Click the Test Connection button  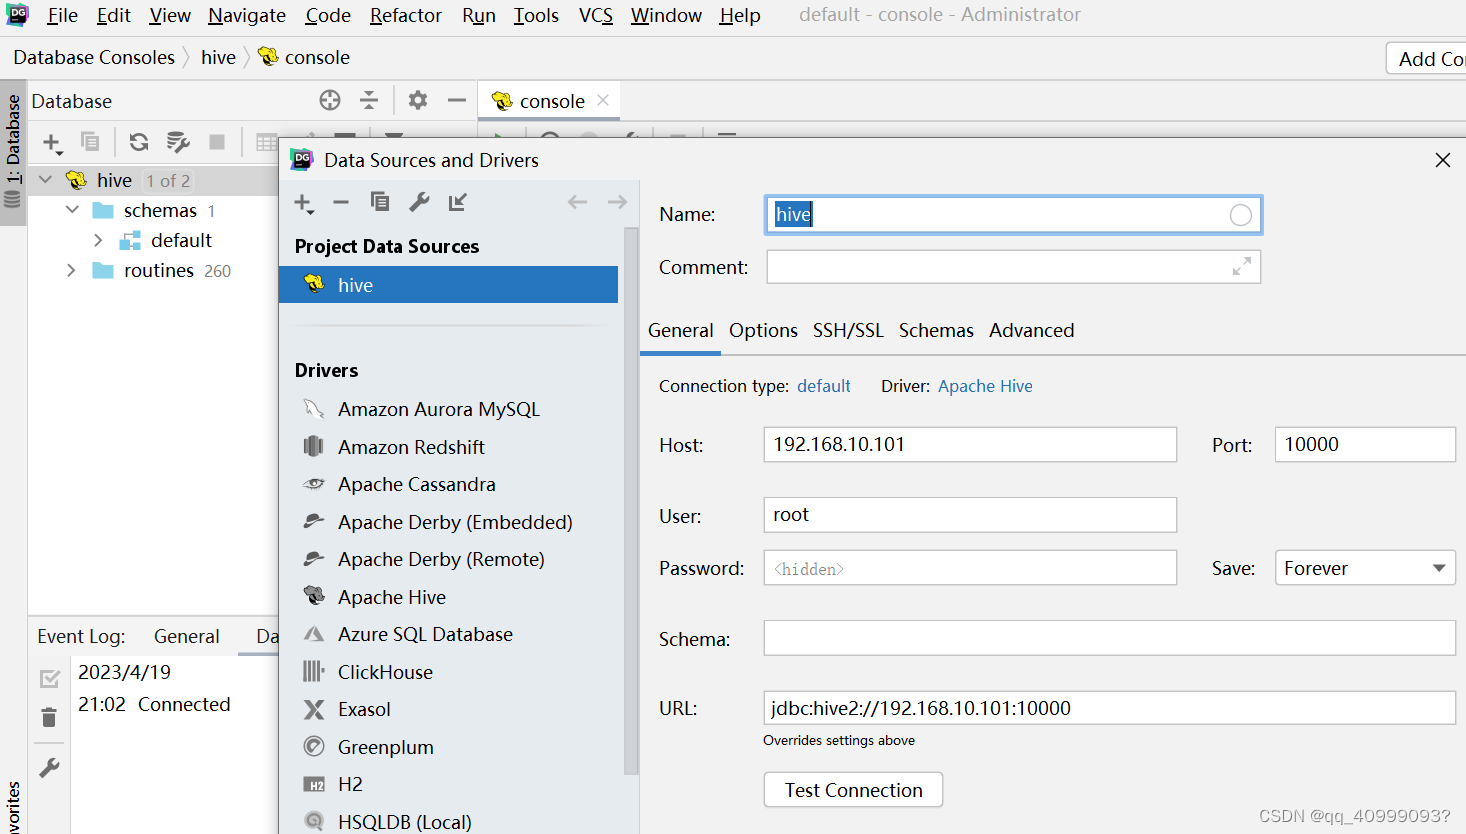click(x=853, y=790)
